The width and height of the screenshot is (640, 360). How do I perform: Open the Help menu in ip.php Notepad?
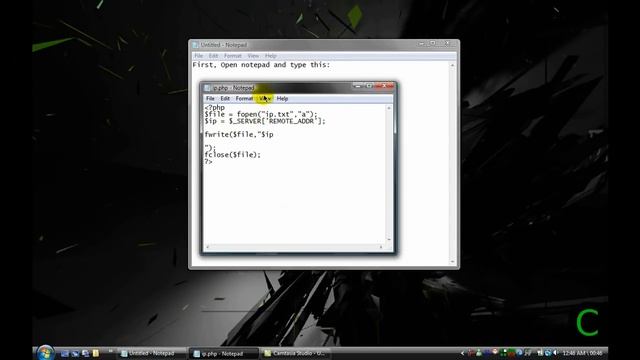click(282, 99)
